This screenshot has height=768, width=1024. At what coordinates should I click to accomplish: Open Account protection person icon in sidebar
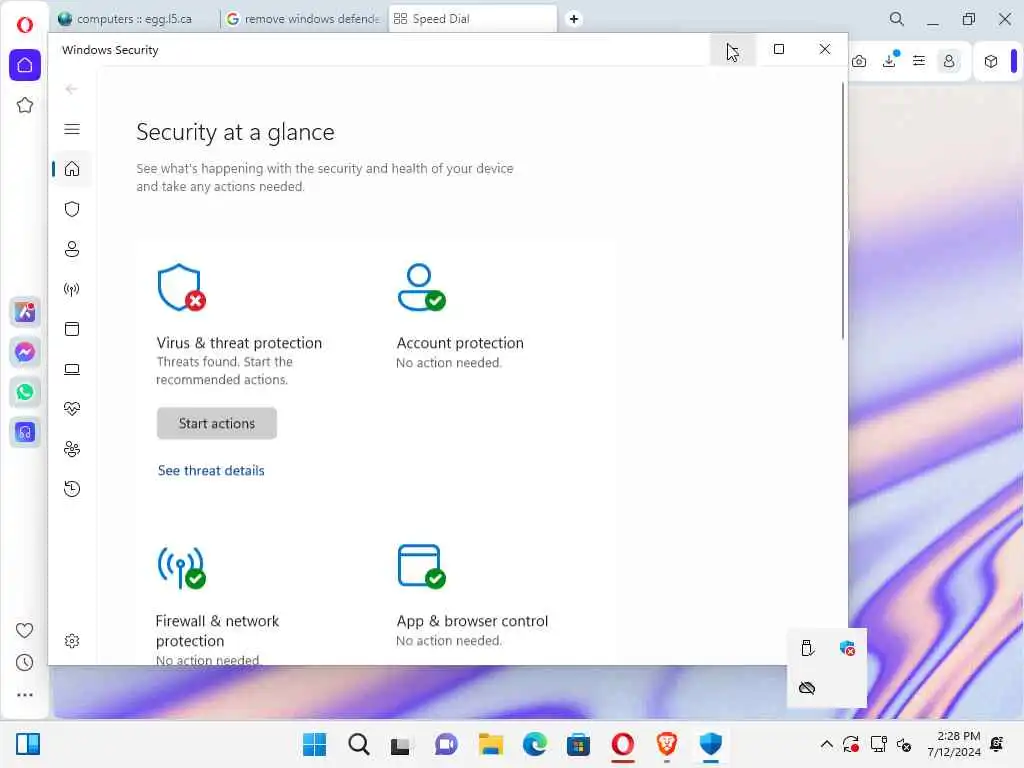pyautogui.click(x=72, y=249)
